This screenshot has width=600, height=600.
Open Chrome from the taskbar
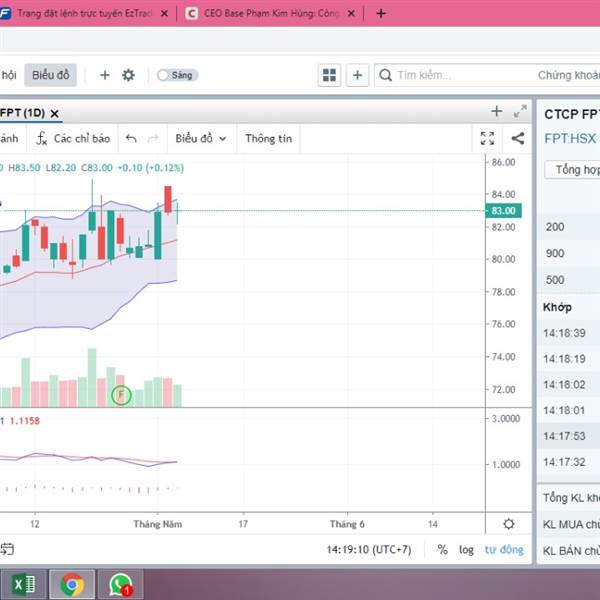(x=72, y=585)
